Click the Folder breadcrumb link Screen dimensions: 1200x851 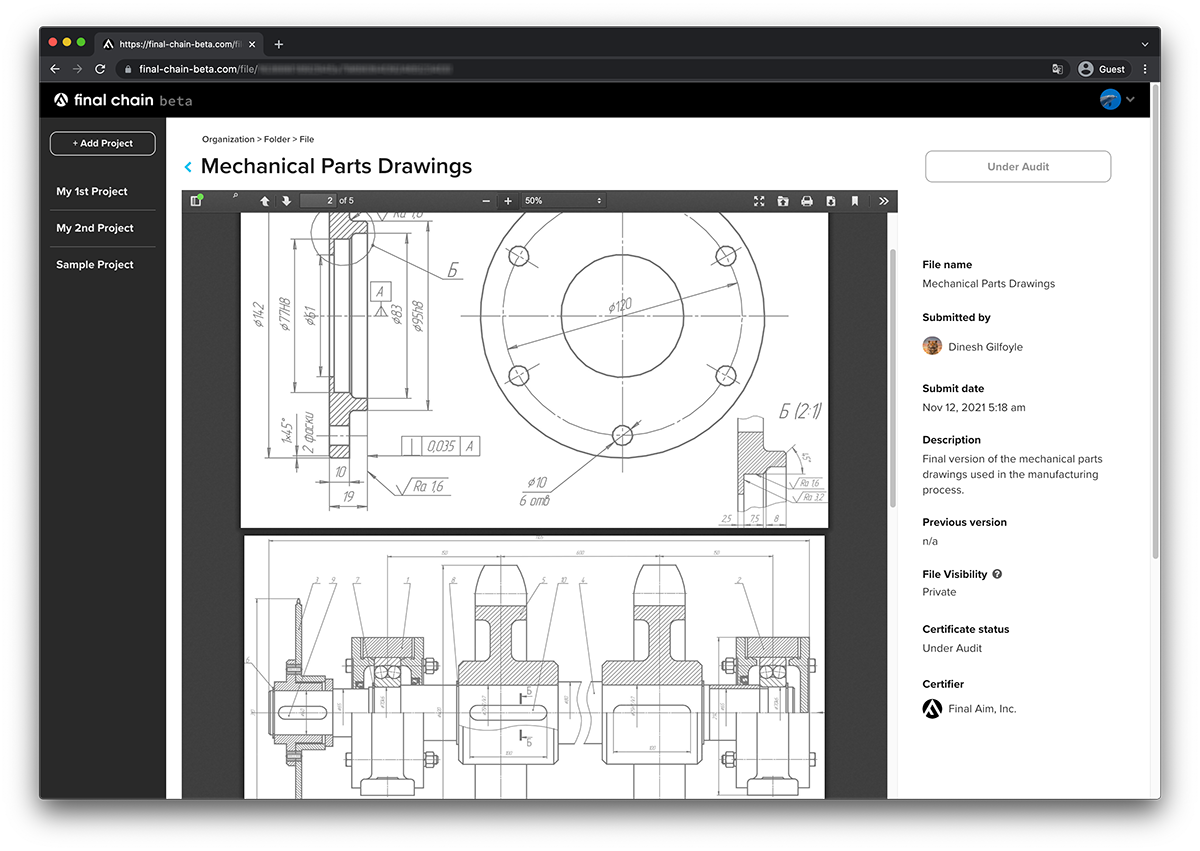(x=277, y=140)
